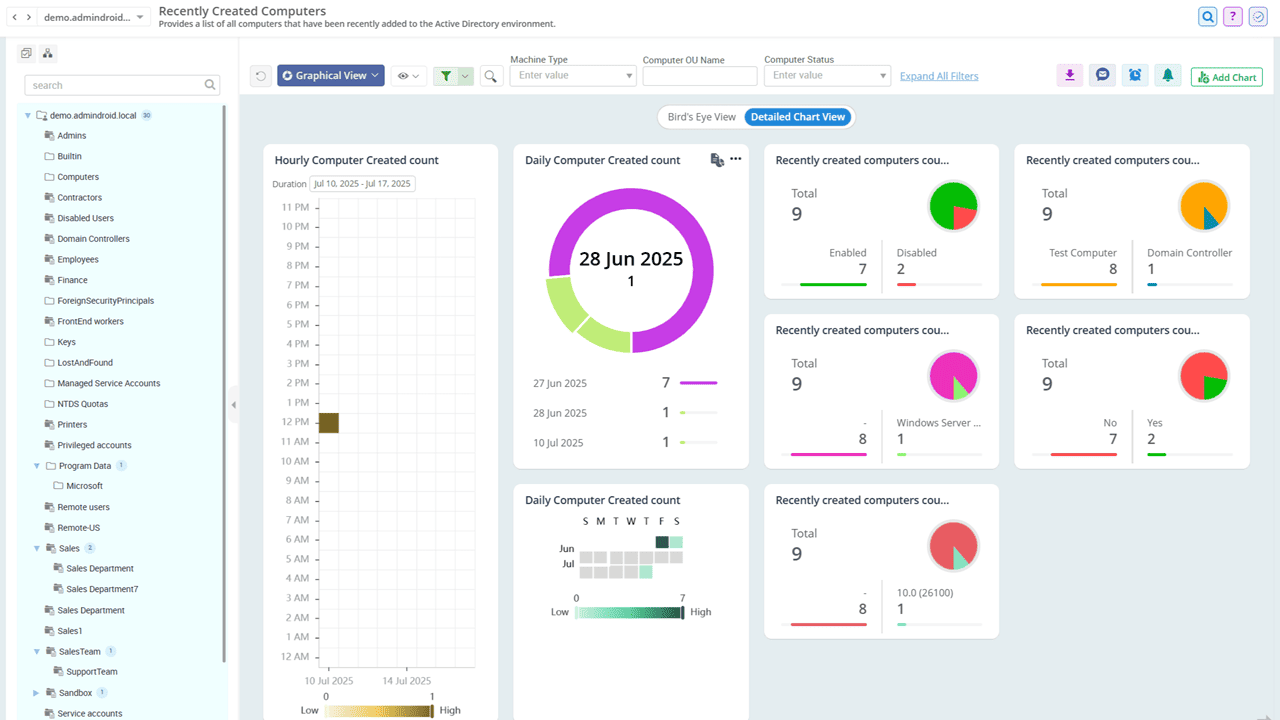Viewport: 1280px width, 720px height.
Task: Switch to Bird's Eye View
Action: point(701,117)
